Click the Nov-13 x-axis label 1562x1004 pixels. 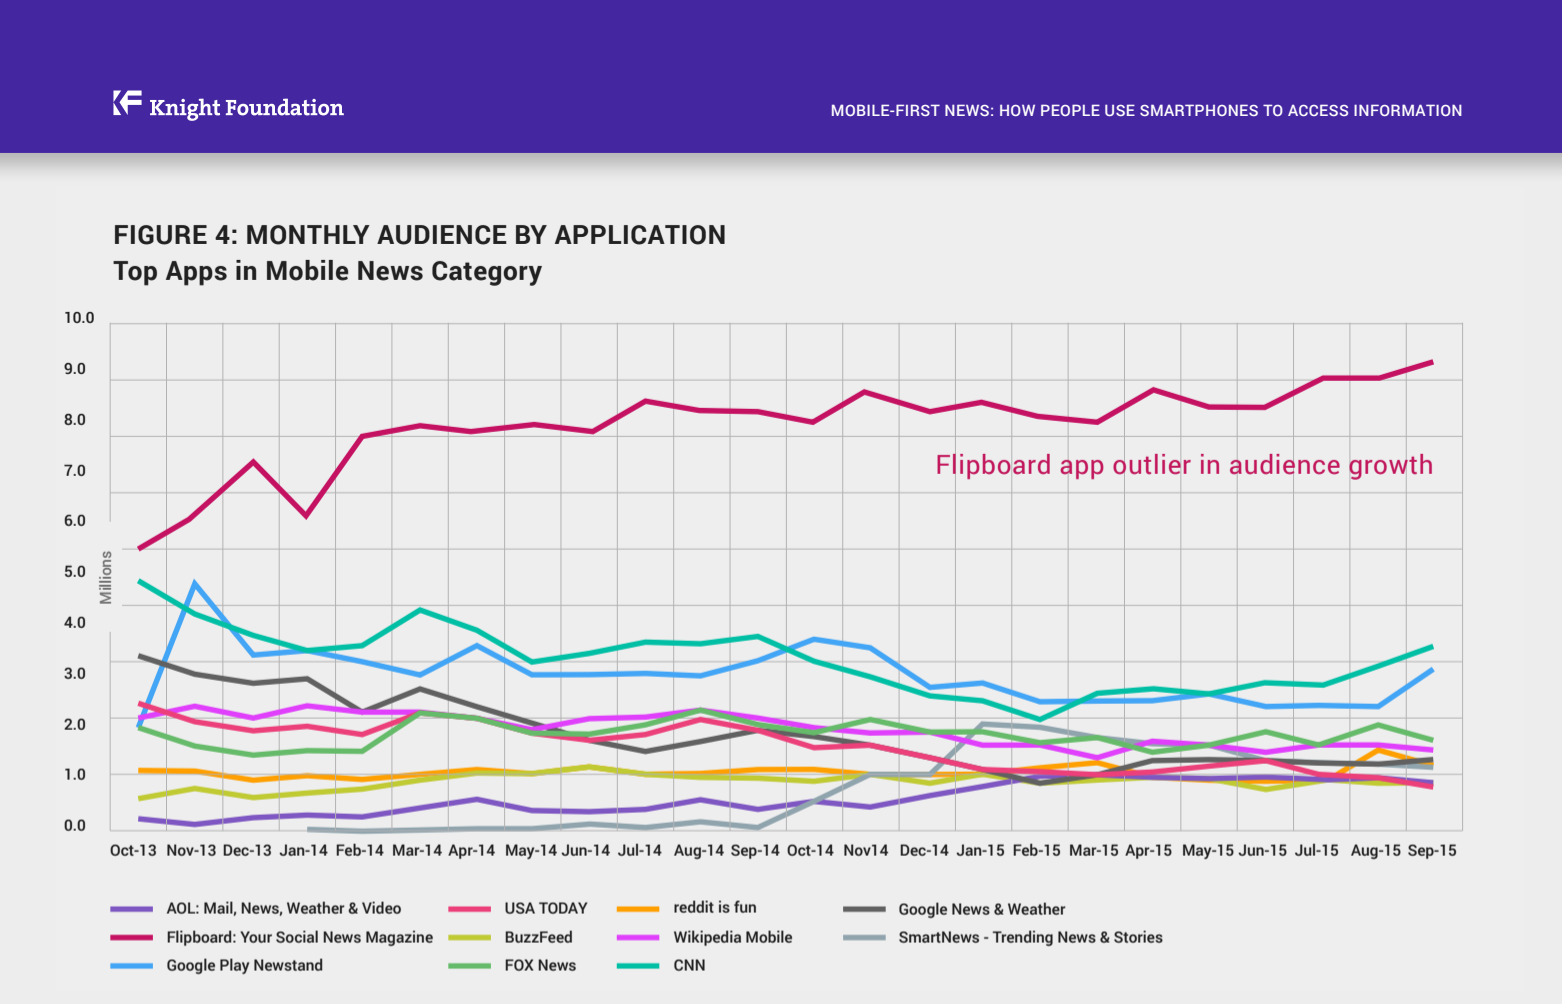(191, 850)
